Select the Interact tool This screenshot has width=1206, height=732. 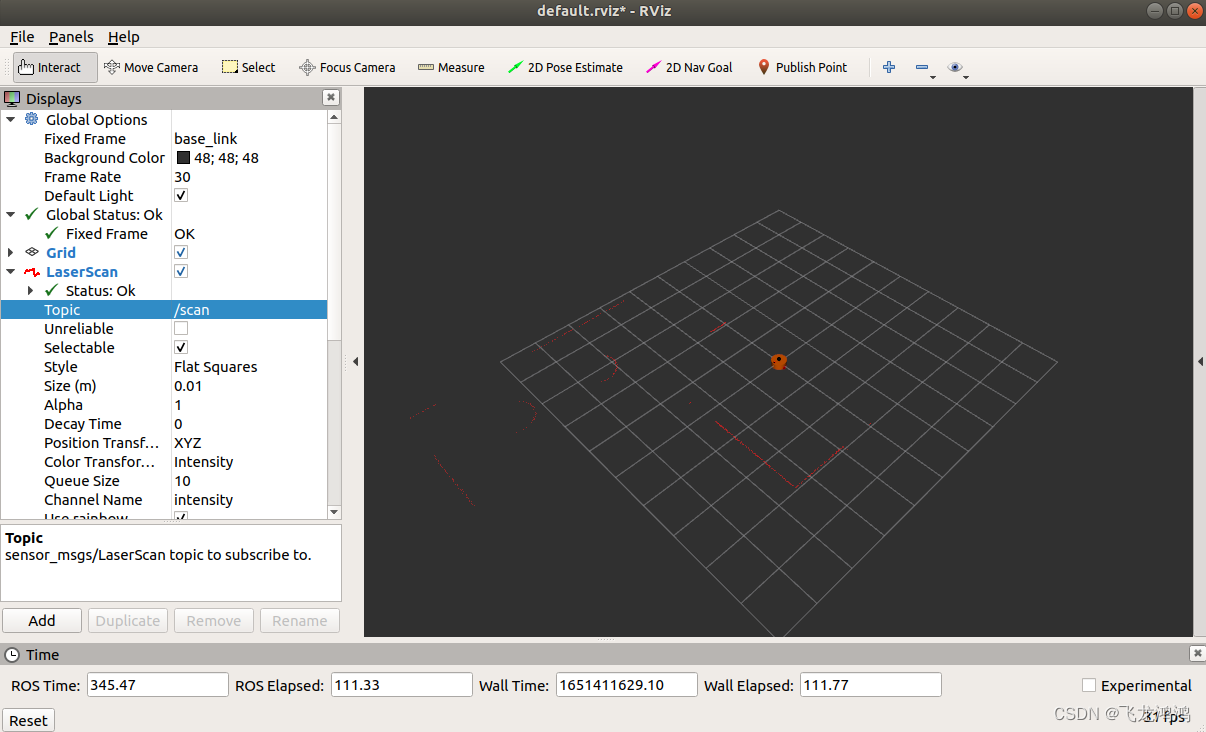coord(55,67)
